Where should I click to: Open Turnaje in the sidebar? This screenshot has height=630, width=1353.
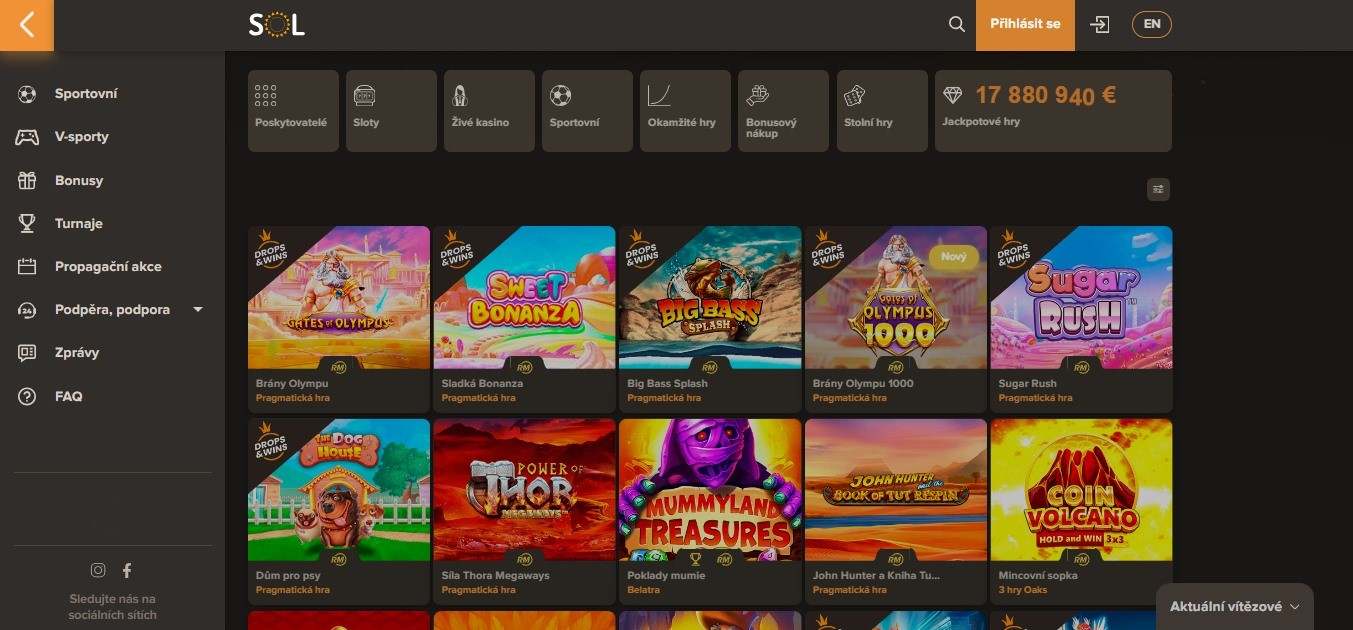point(79,224)
